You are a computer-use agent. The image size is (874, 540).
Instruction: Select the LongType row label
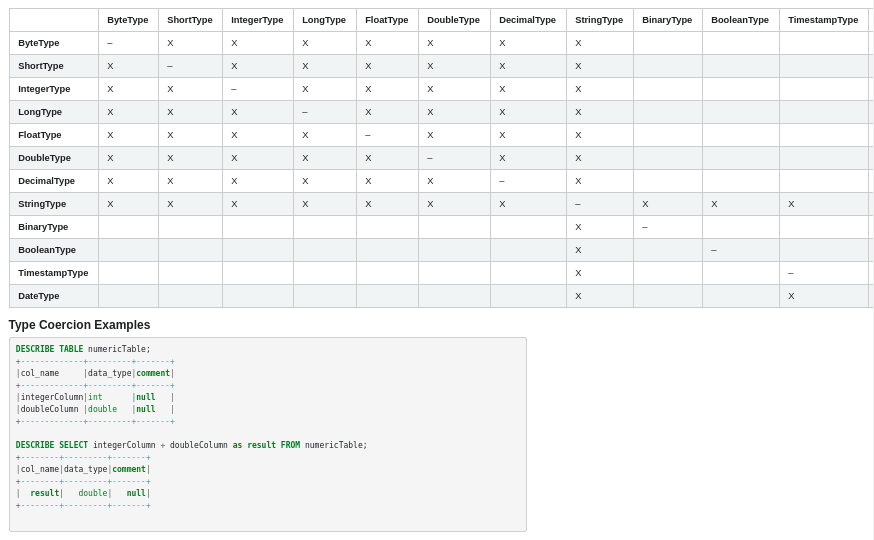pyautogui.click(x=40, y=112)
